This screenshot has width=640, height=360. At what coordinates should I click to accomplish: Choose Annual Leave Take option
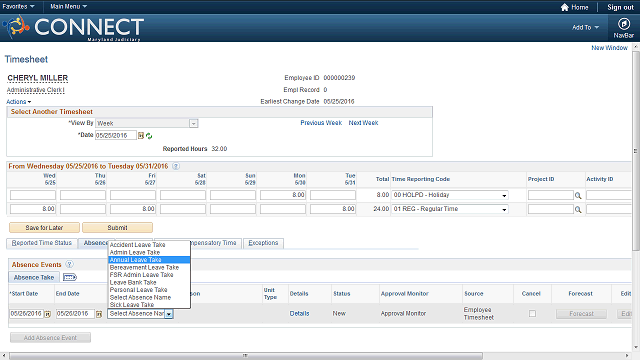click(x=149, y=260)
